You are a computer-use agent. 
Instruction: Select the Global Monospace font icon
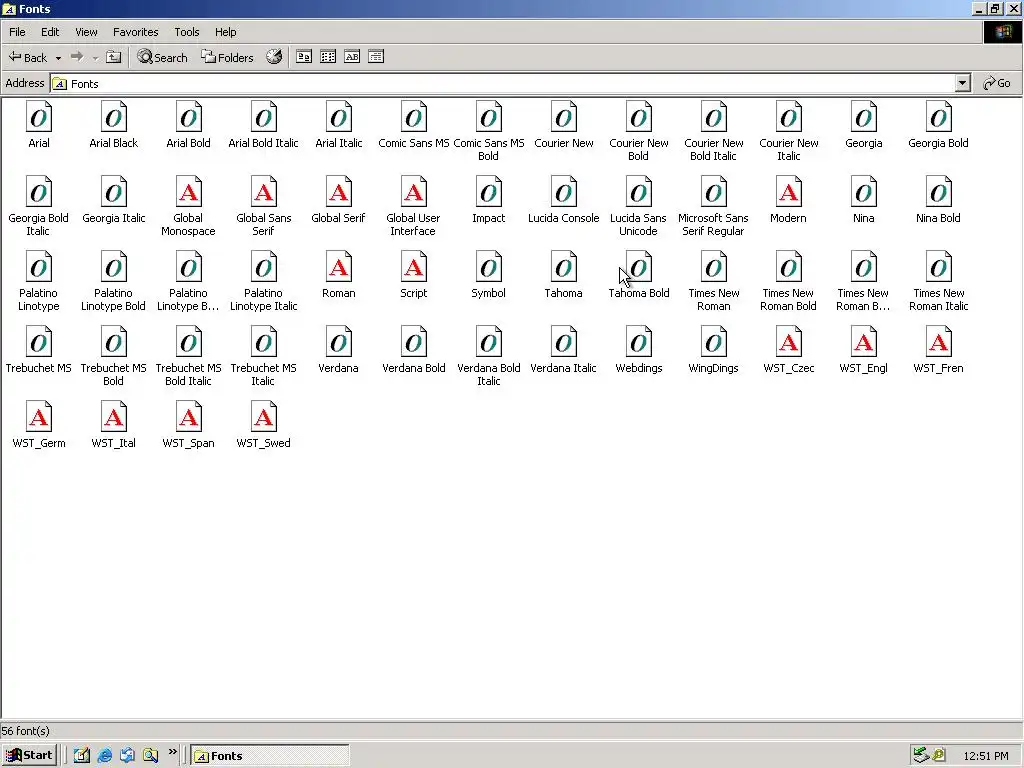click(x=189, y=193)
